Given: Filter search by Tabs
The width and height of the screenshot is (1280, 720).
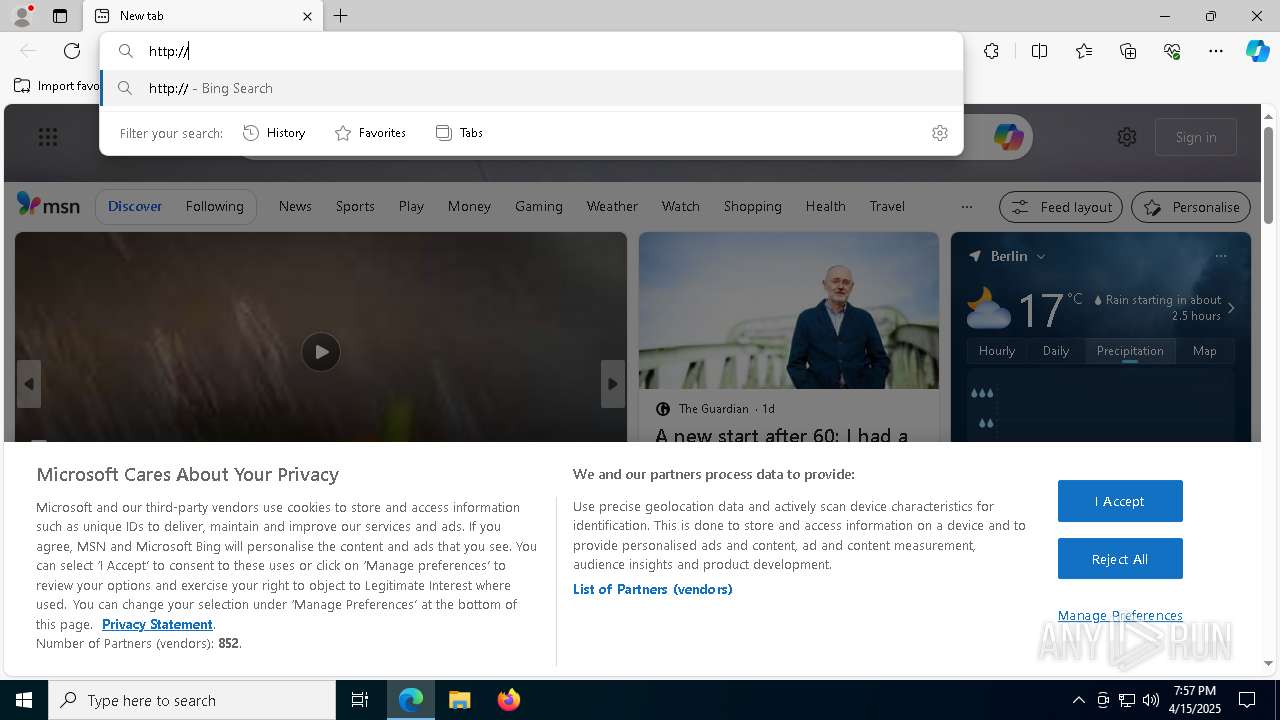Looking at the screenshot, I should pyautogui.click(x=459, y=133).
